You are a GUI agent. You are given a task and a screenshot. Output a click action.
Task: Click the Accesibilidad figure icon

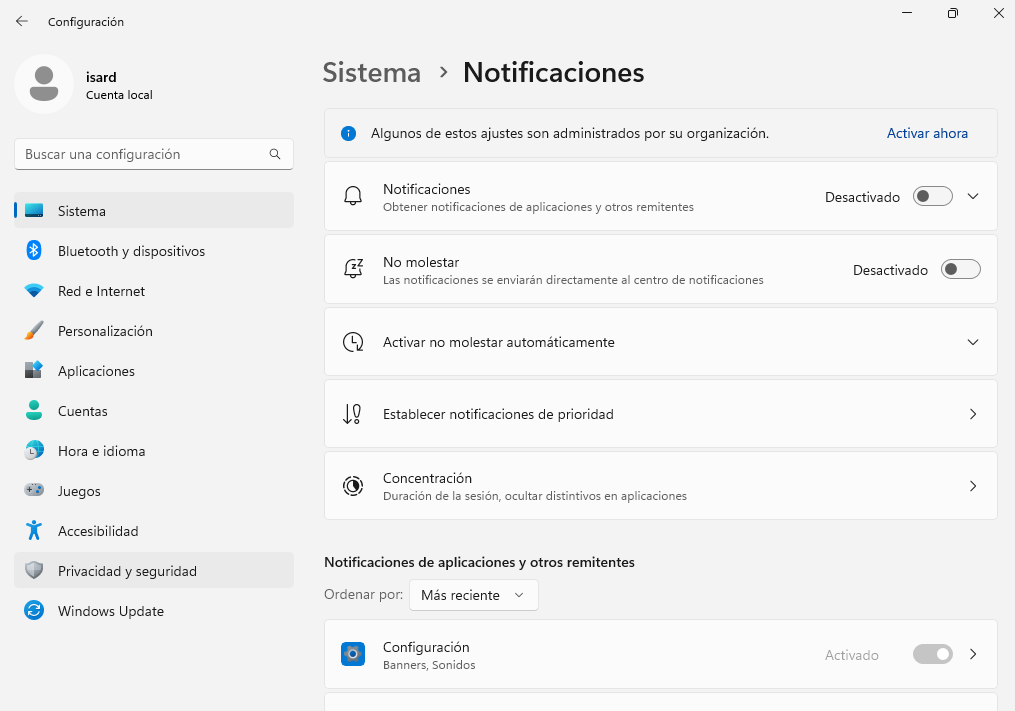(x=34, y=531)
